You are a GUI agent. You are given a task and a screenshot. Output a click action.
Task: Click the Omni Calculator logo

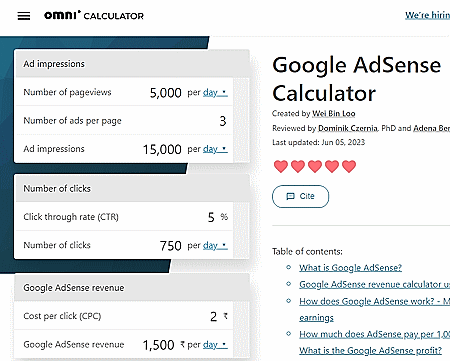[94, 15]
